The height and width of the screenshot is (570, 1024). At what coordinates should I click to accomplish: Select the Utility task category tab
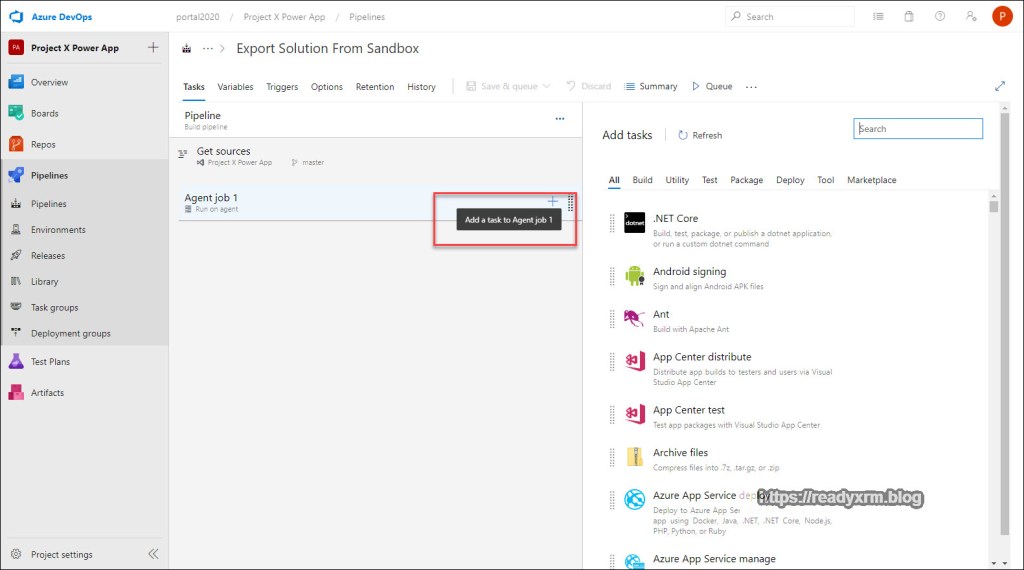677,180
